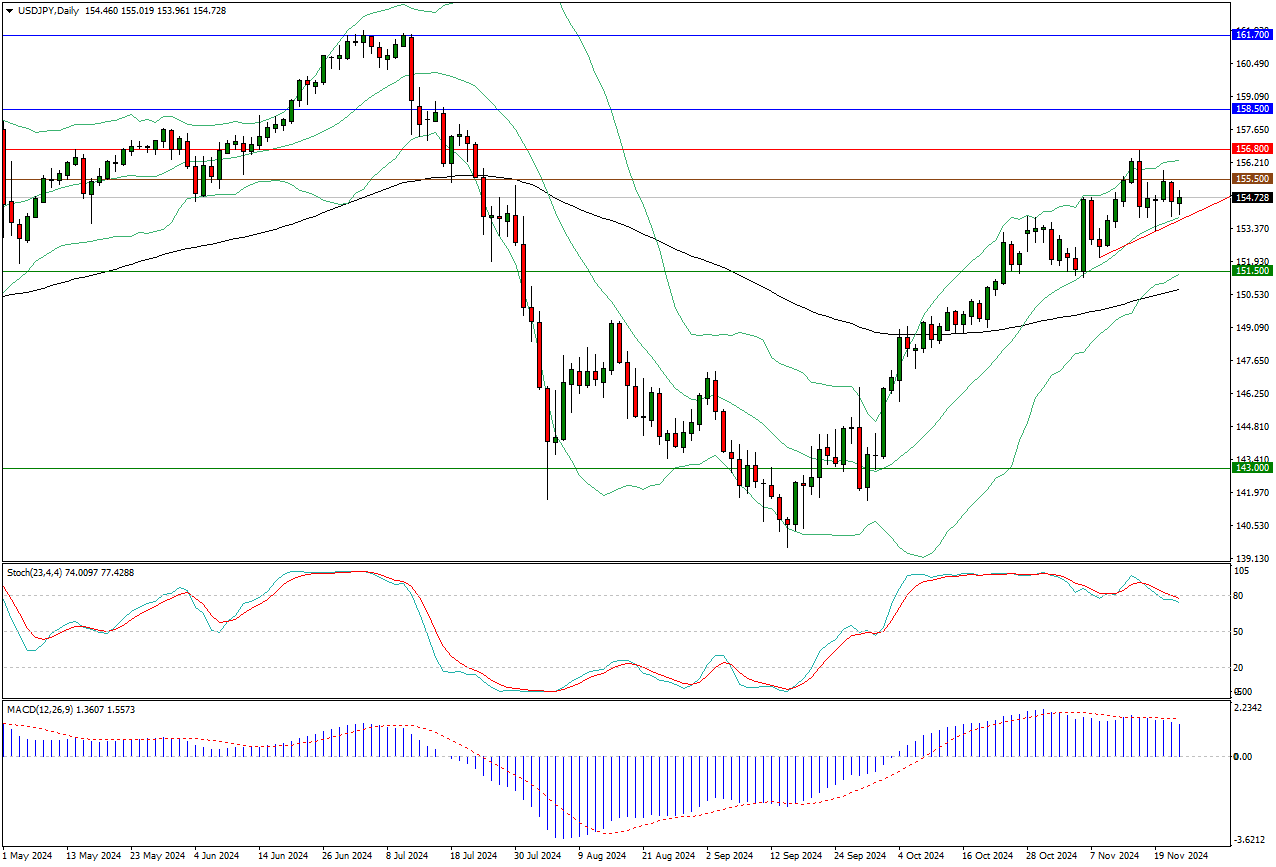1276x867 pixels.
Task: Click the red 156.800 price tag
Action: [1252, 148]
